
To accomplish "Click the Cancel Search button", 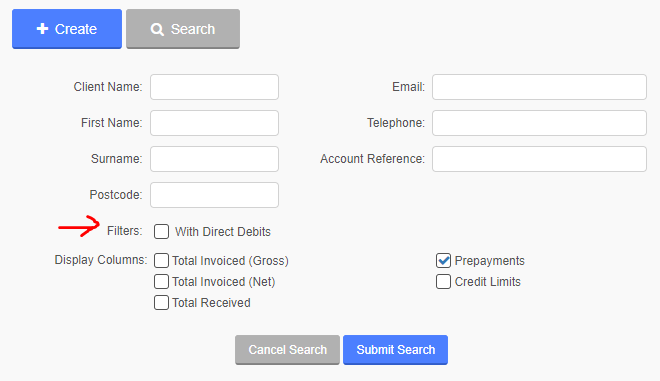I will click(x=287, y=349).
